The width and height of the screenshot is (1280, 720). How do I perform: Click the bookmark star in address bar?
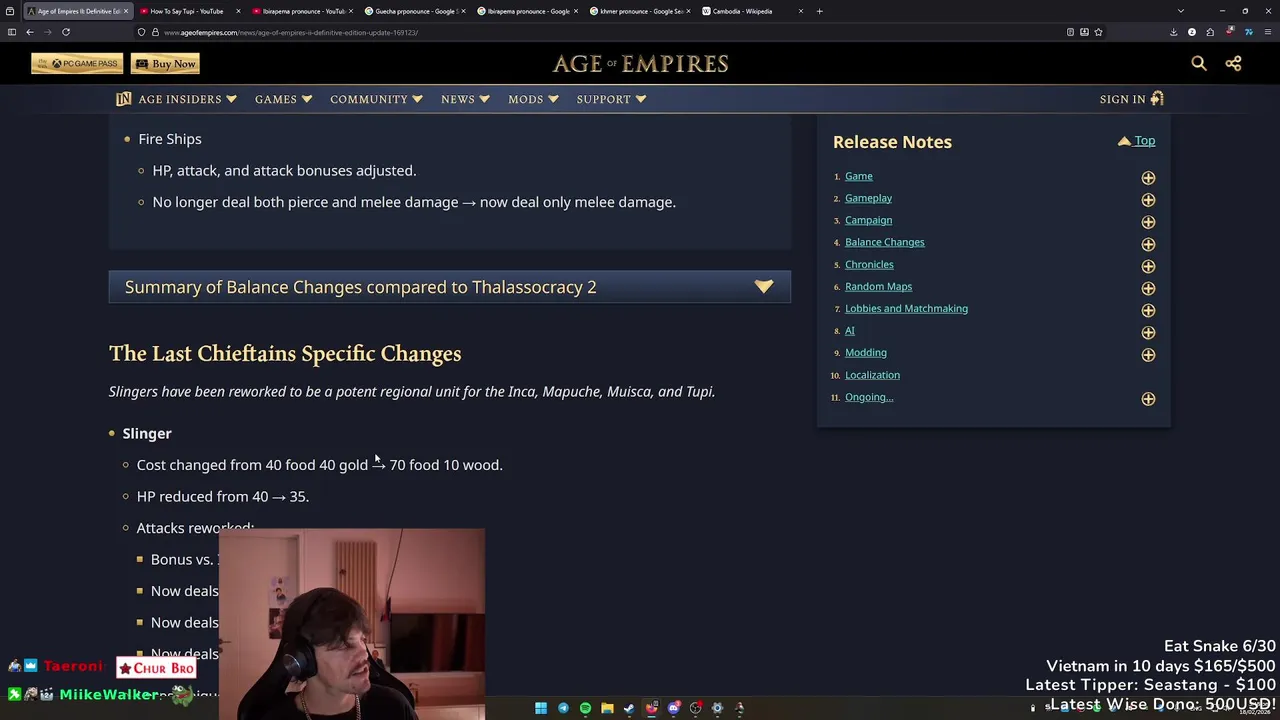(x=1098, y=32)
